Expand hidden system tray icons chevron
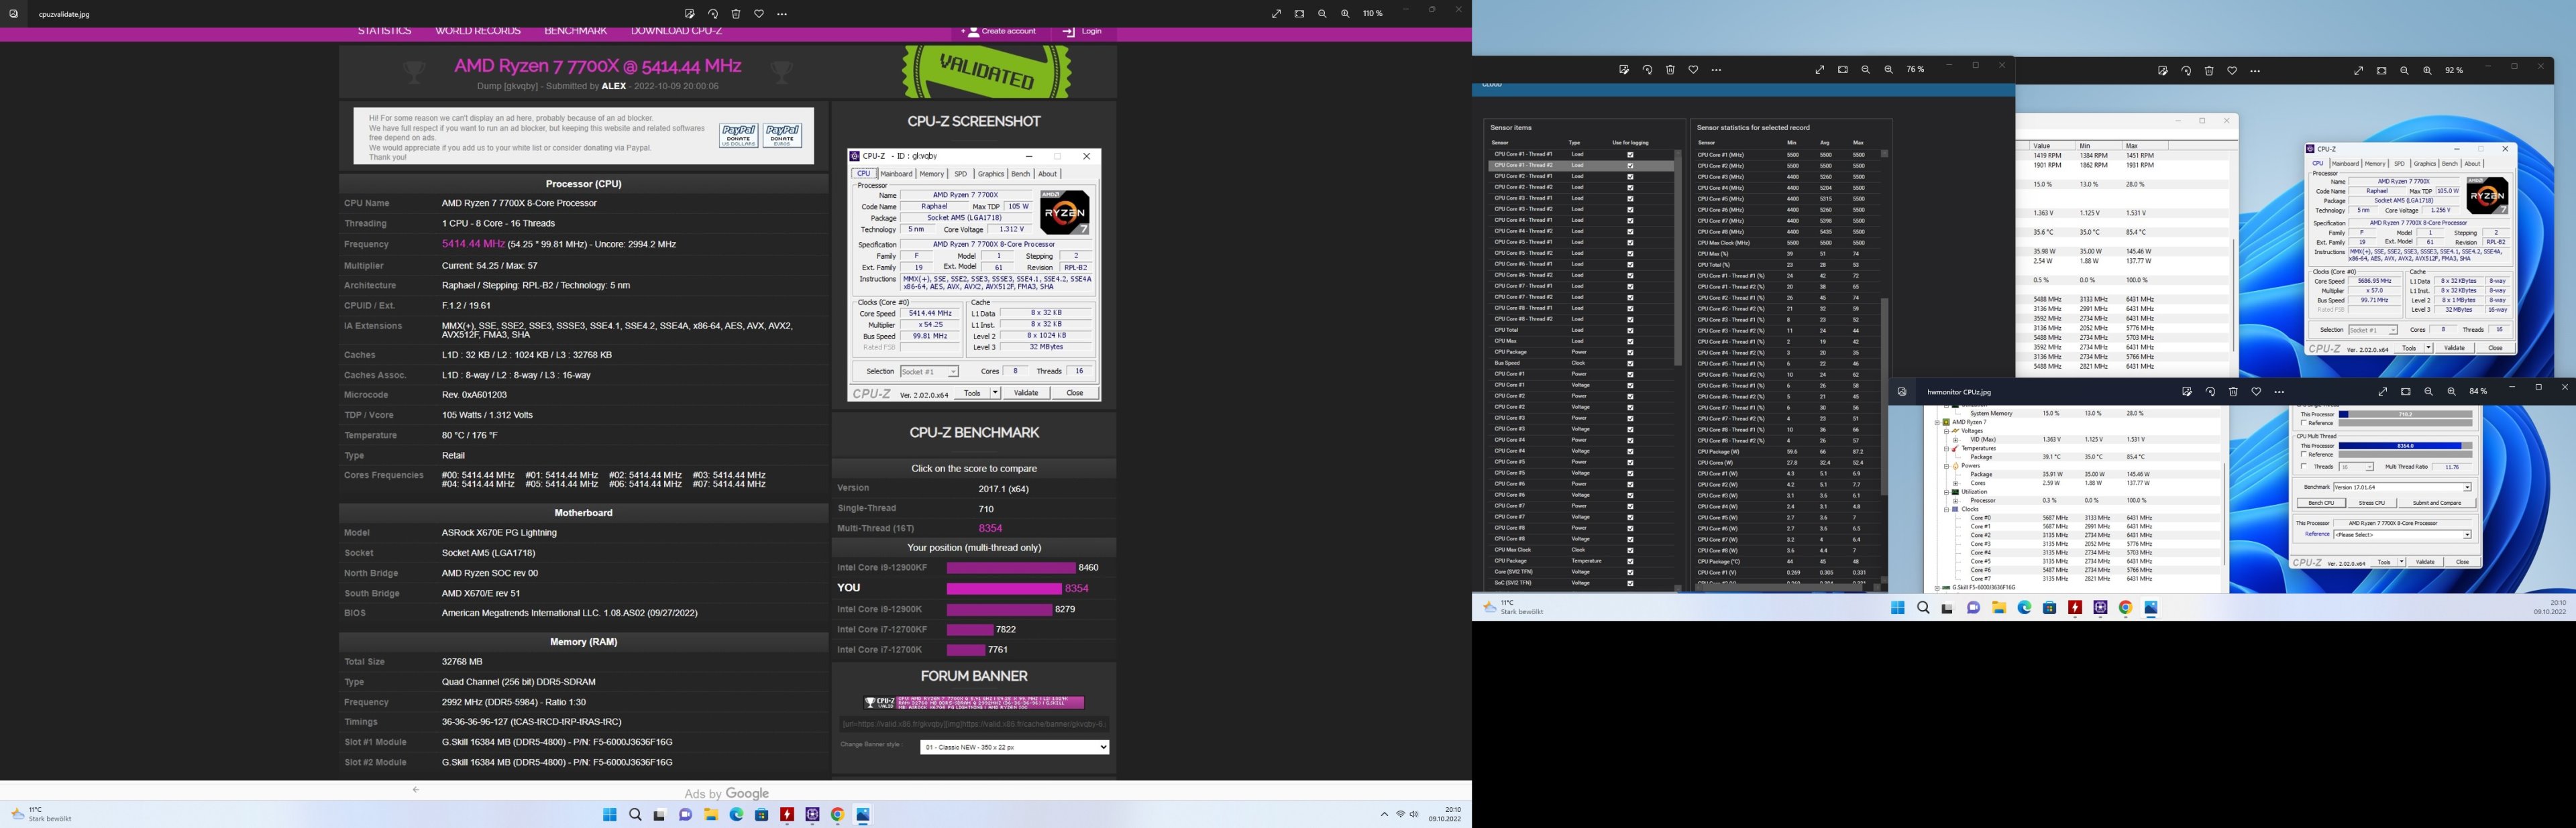Viewport: 2576px width, 828px height. click(x=1384, y=814)
